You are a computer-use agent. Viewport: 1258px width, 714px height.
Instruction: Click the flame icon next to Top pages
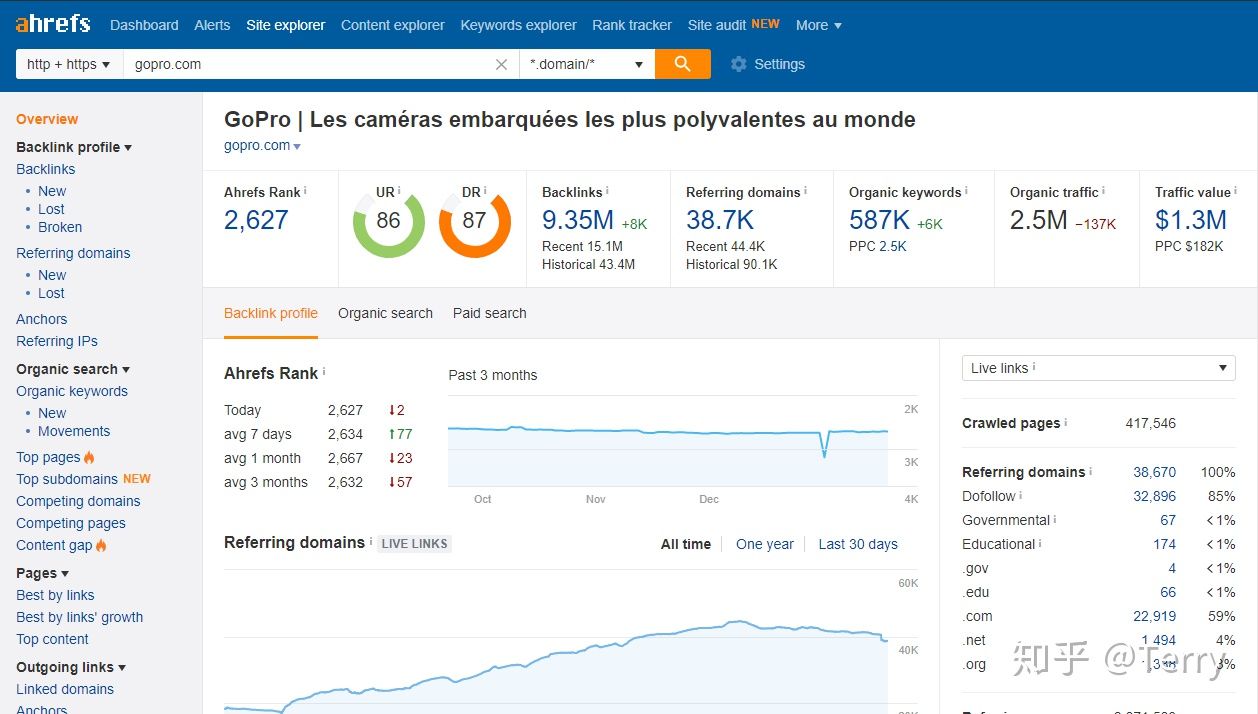(89, 457)
